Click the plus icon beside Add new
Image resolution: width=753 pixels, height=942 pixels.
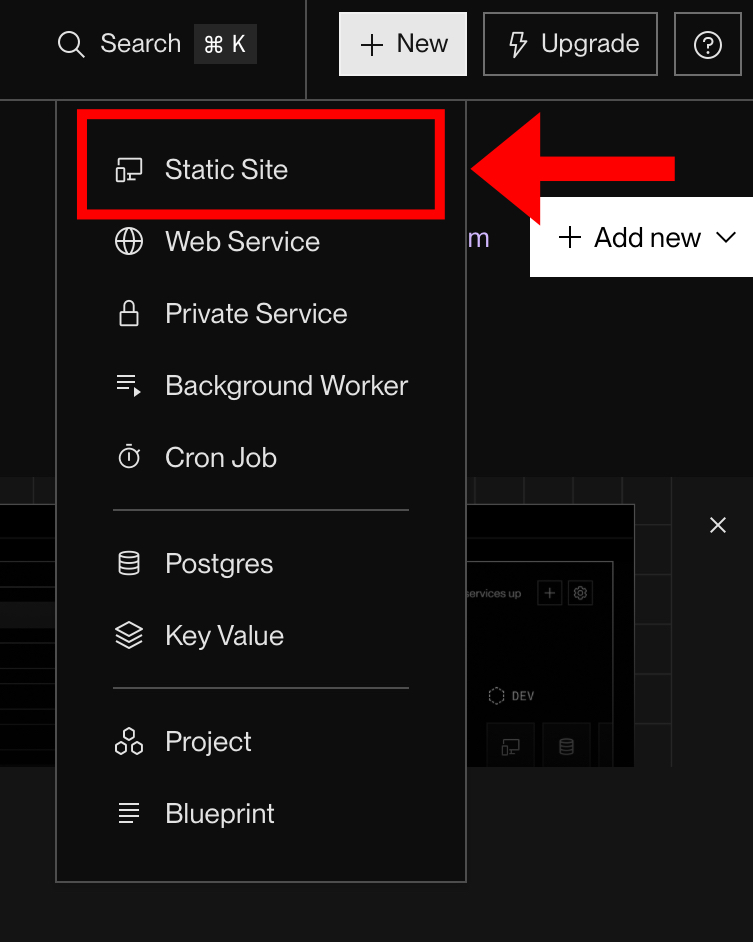(x=570, y=237)
